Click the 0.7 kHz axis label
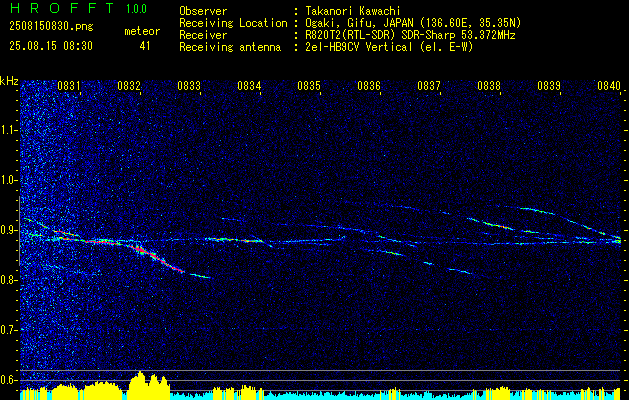Image resolution: width=629 pixels, height=400 pixels. [9, 330]
